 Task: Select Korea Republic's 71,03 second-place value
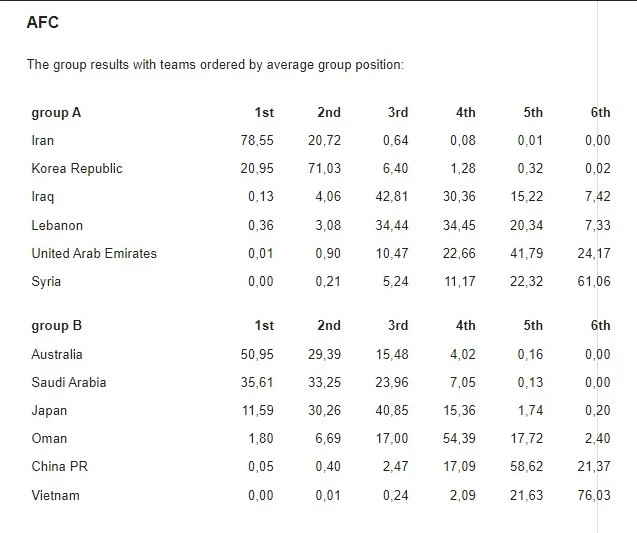pos(324,169)
